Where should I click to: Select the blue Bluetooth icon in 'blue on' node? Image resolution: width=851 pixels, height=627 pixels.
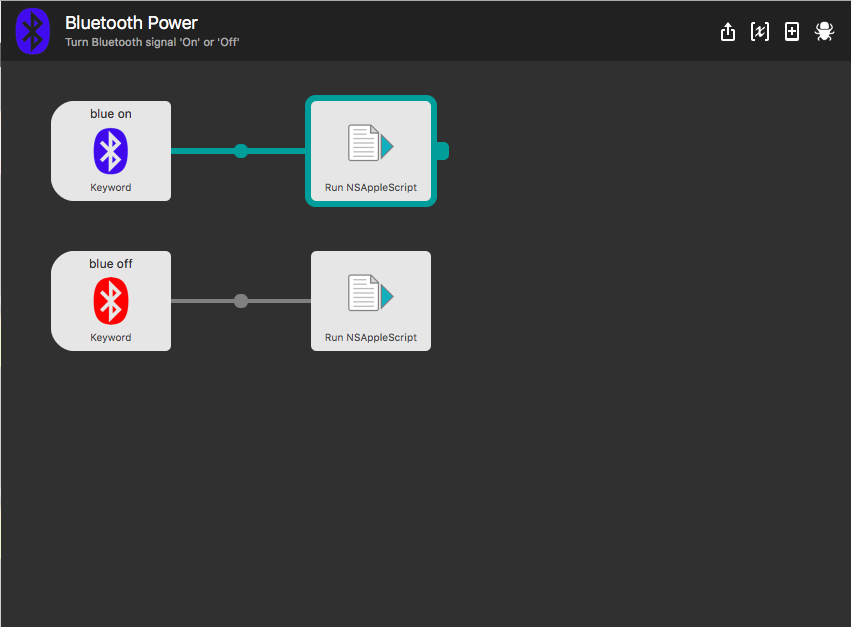(x=111, y=151)
